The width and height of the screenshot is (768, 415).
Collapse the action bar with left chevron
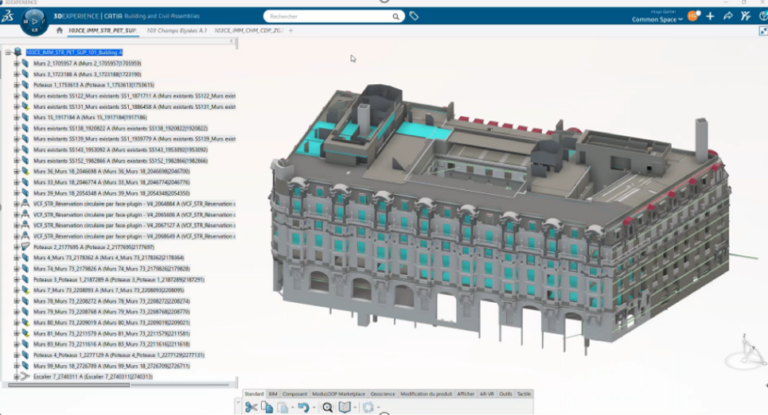click(232, 41)
